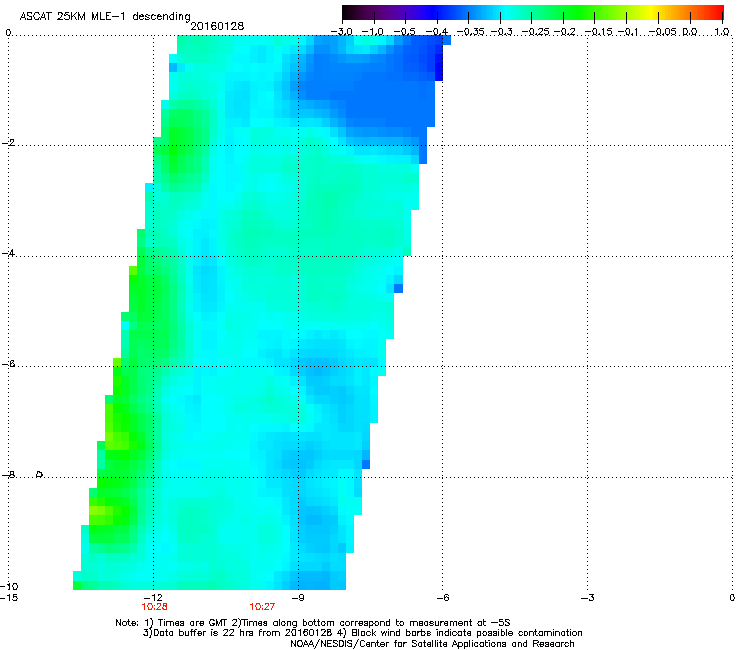Screen dimensions: 740x650
Task: Select the latitude axis label '-10'
Action: 9,587
